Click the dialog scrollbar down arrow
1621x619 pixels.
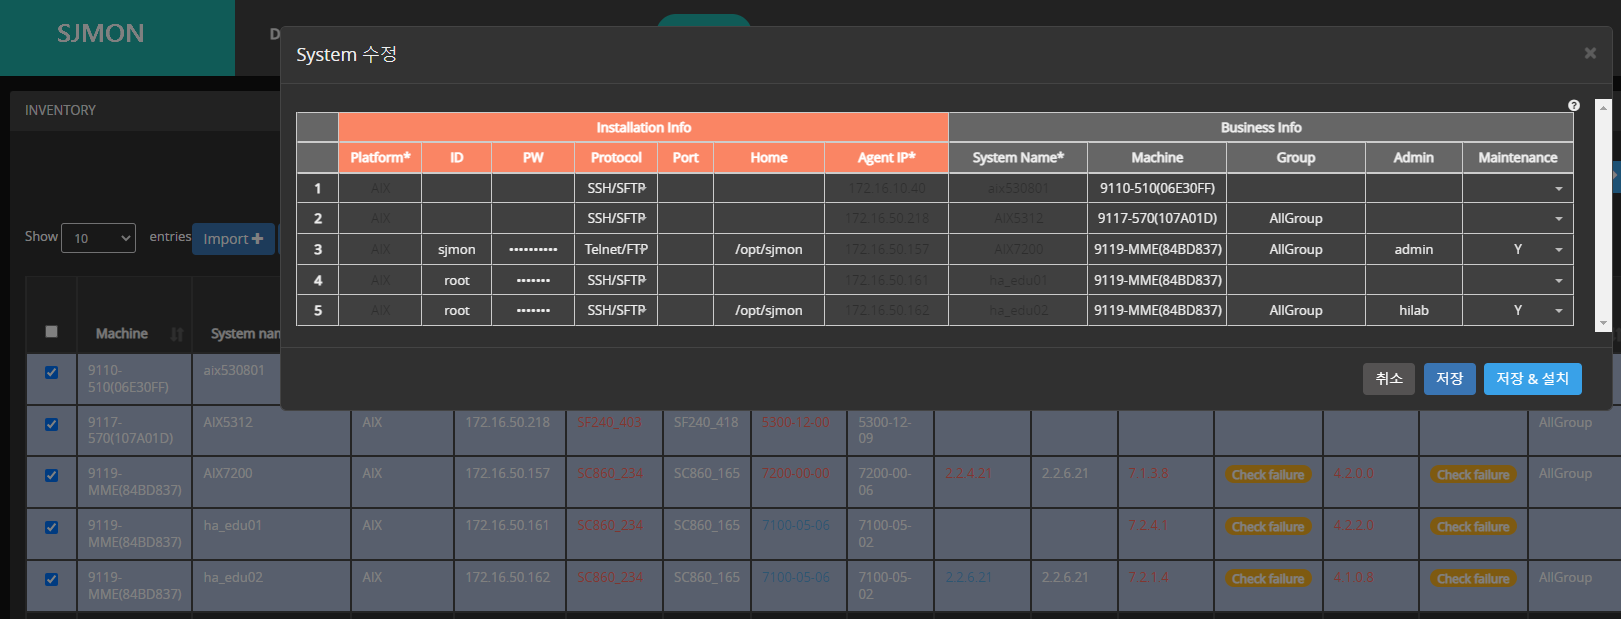pos(1603,323)
